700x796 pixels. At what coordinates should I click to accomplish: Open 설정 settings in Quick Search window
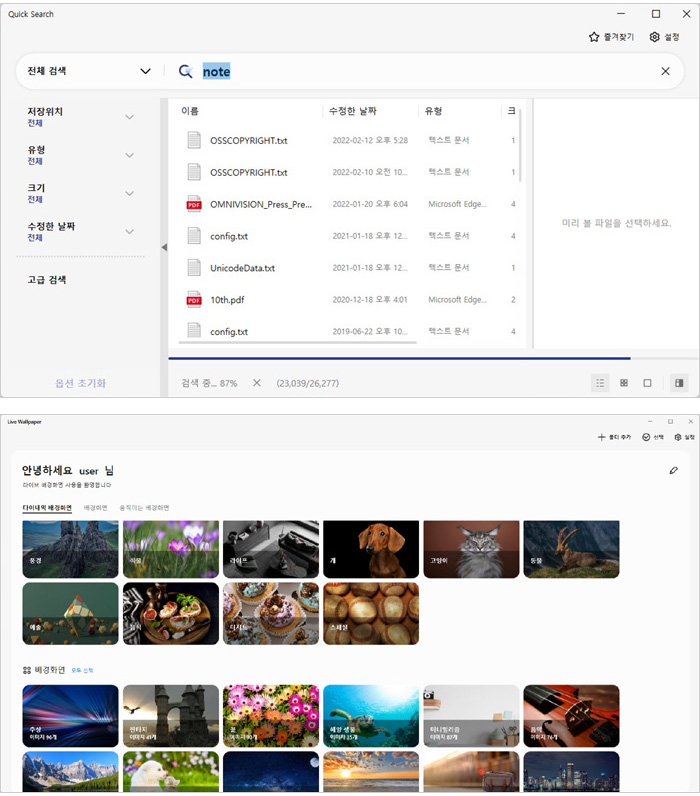coord(664,37)
